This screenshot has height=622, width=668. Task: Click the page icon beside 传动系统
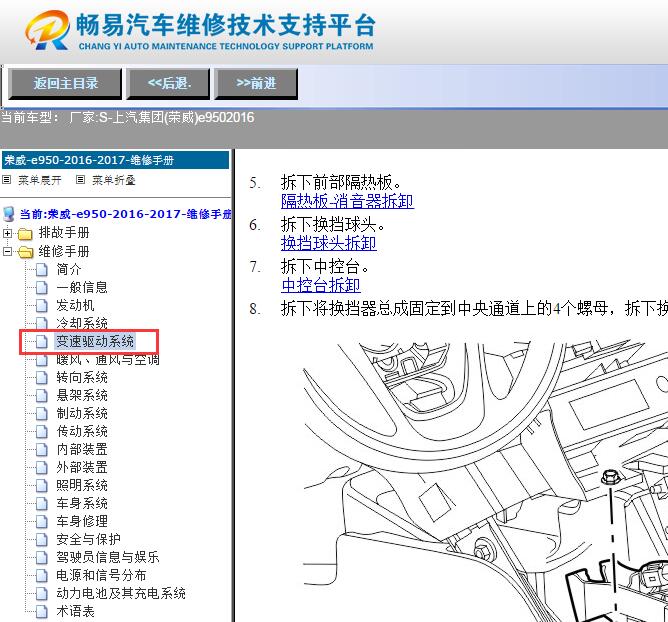(41, 432)
